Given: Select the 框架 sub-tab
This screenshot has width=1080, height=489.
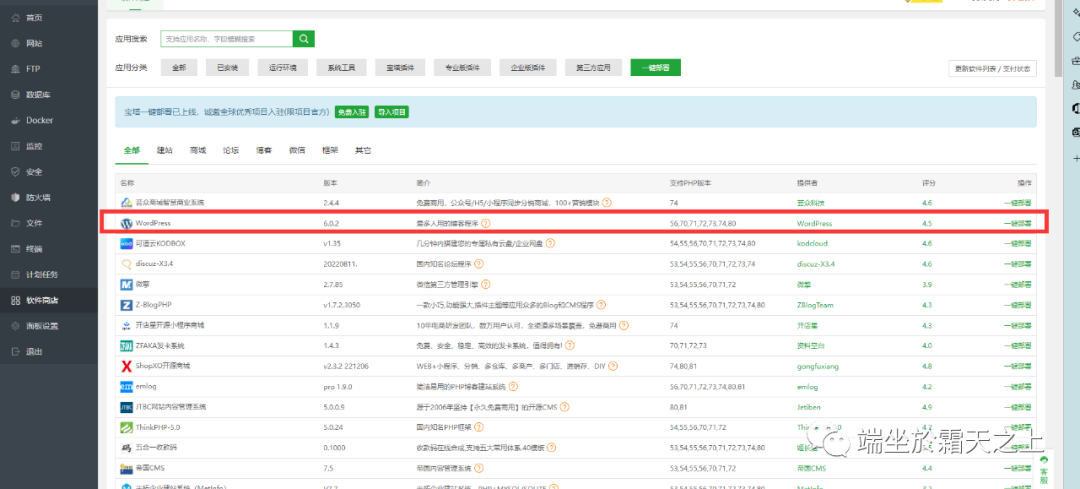Looking at the screenshot, I should pos(330,150).
